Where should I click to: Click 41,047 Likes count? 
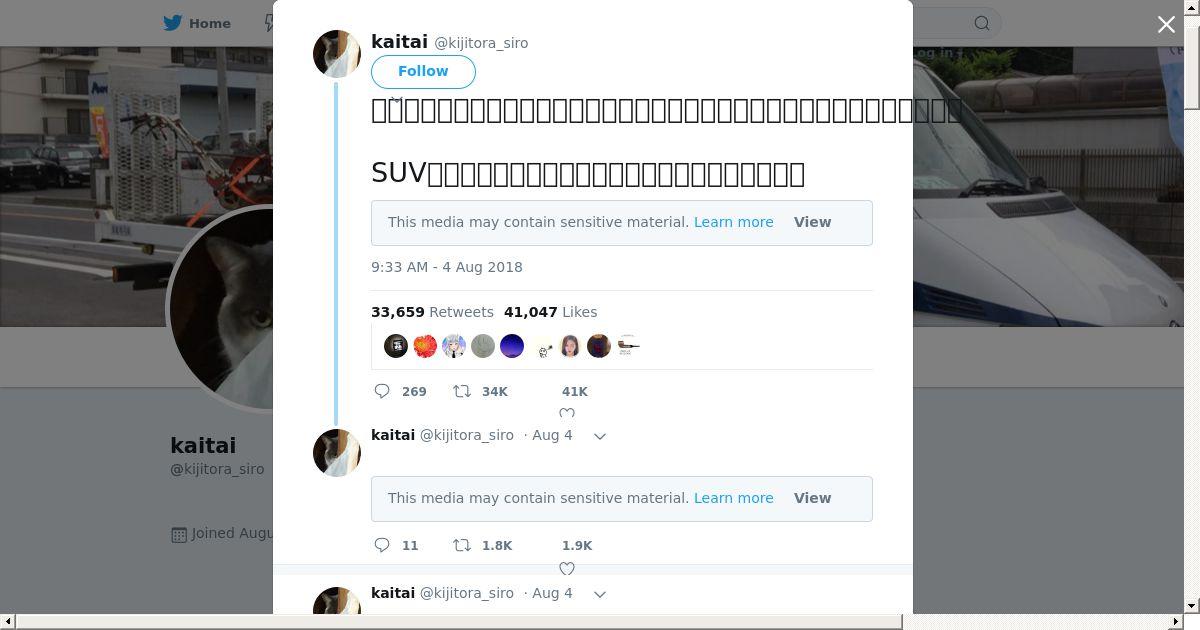(x=550, y=312)
